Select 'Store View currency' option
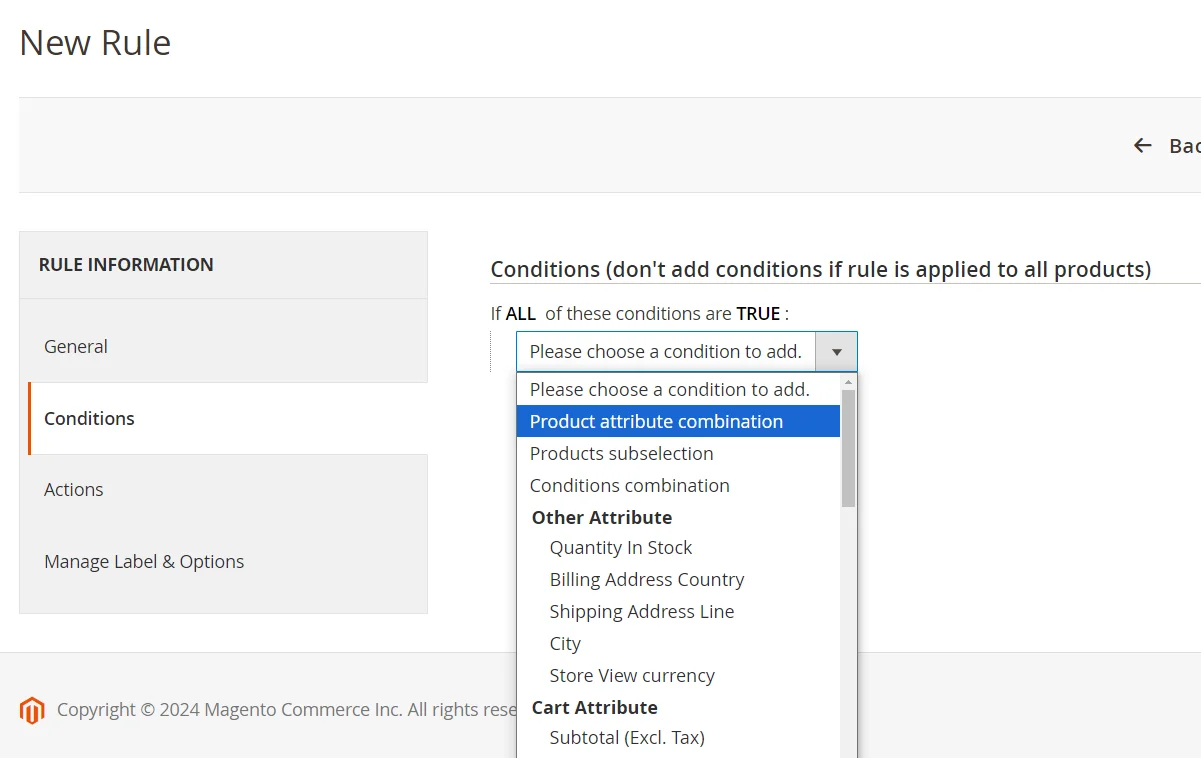This screenshot has height=758, width=1201. click(x=632, y=676)
